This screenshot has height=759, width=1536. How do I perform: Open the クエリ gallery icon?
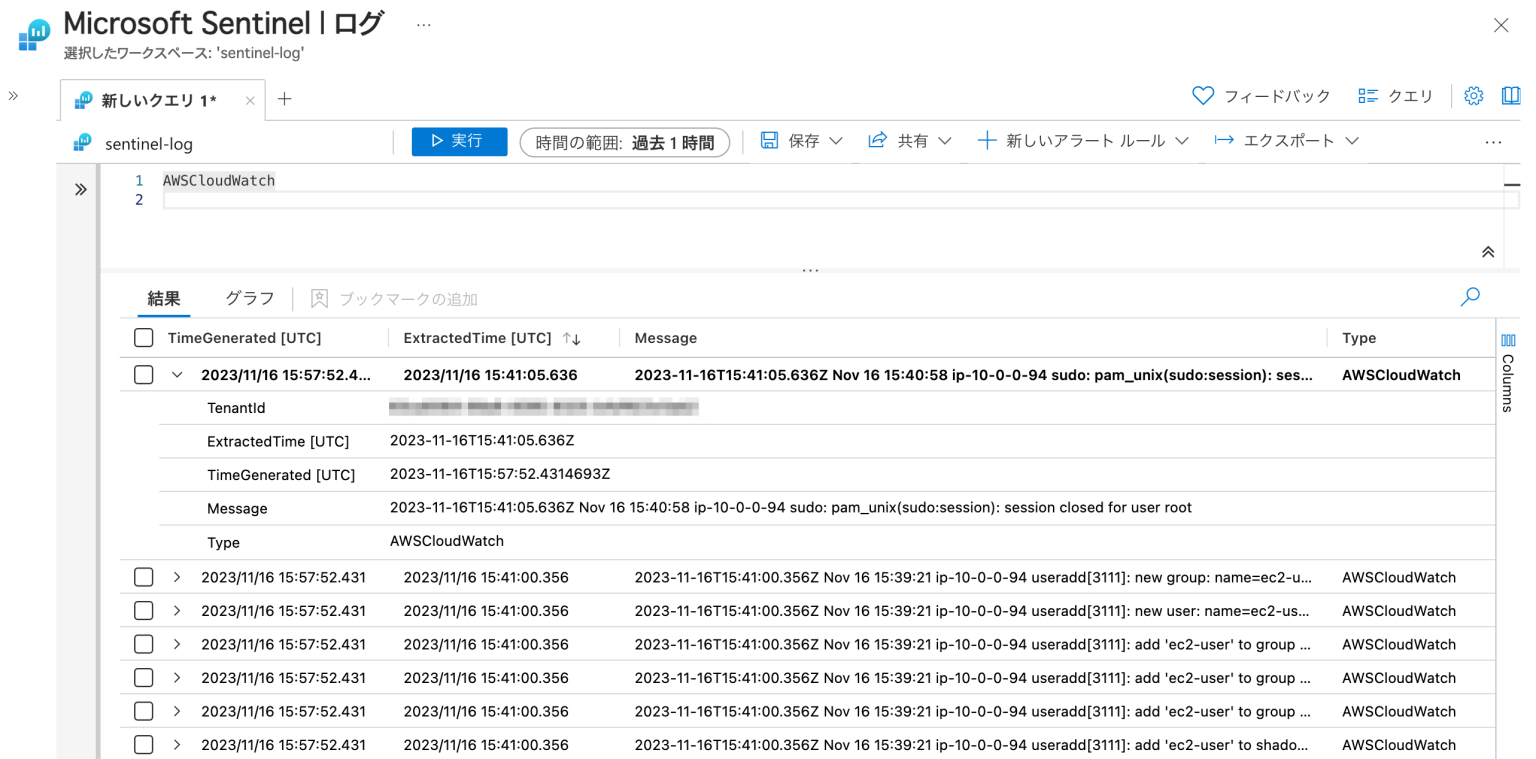1367,95
